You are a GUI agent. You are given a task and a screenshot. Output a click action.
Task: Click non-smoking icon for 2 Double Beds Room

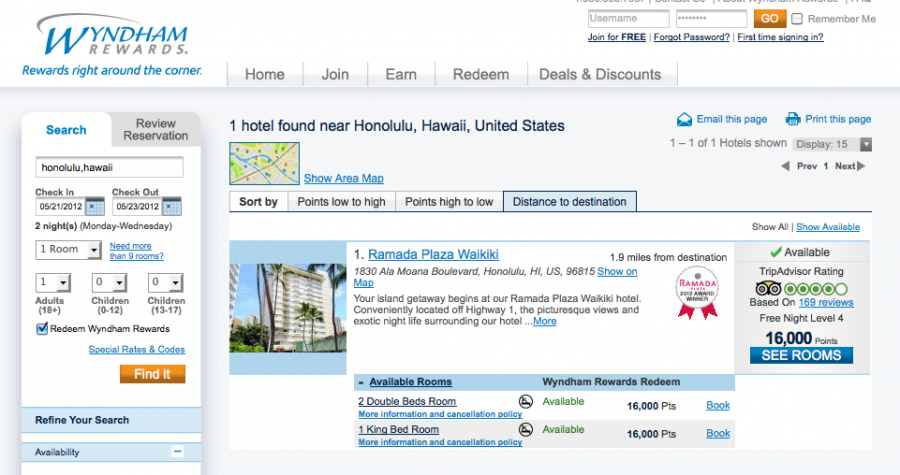[x=526, y=402]
